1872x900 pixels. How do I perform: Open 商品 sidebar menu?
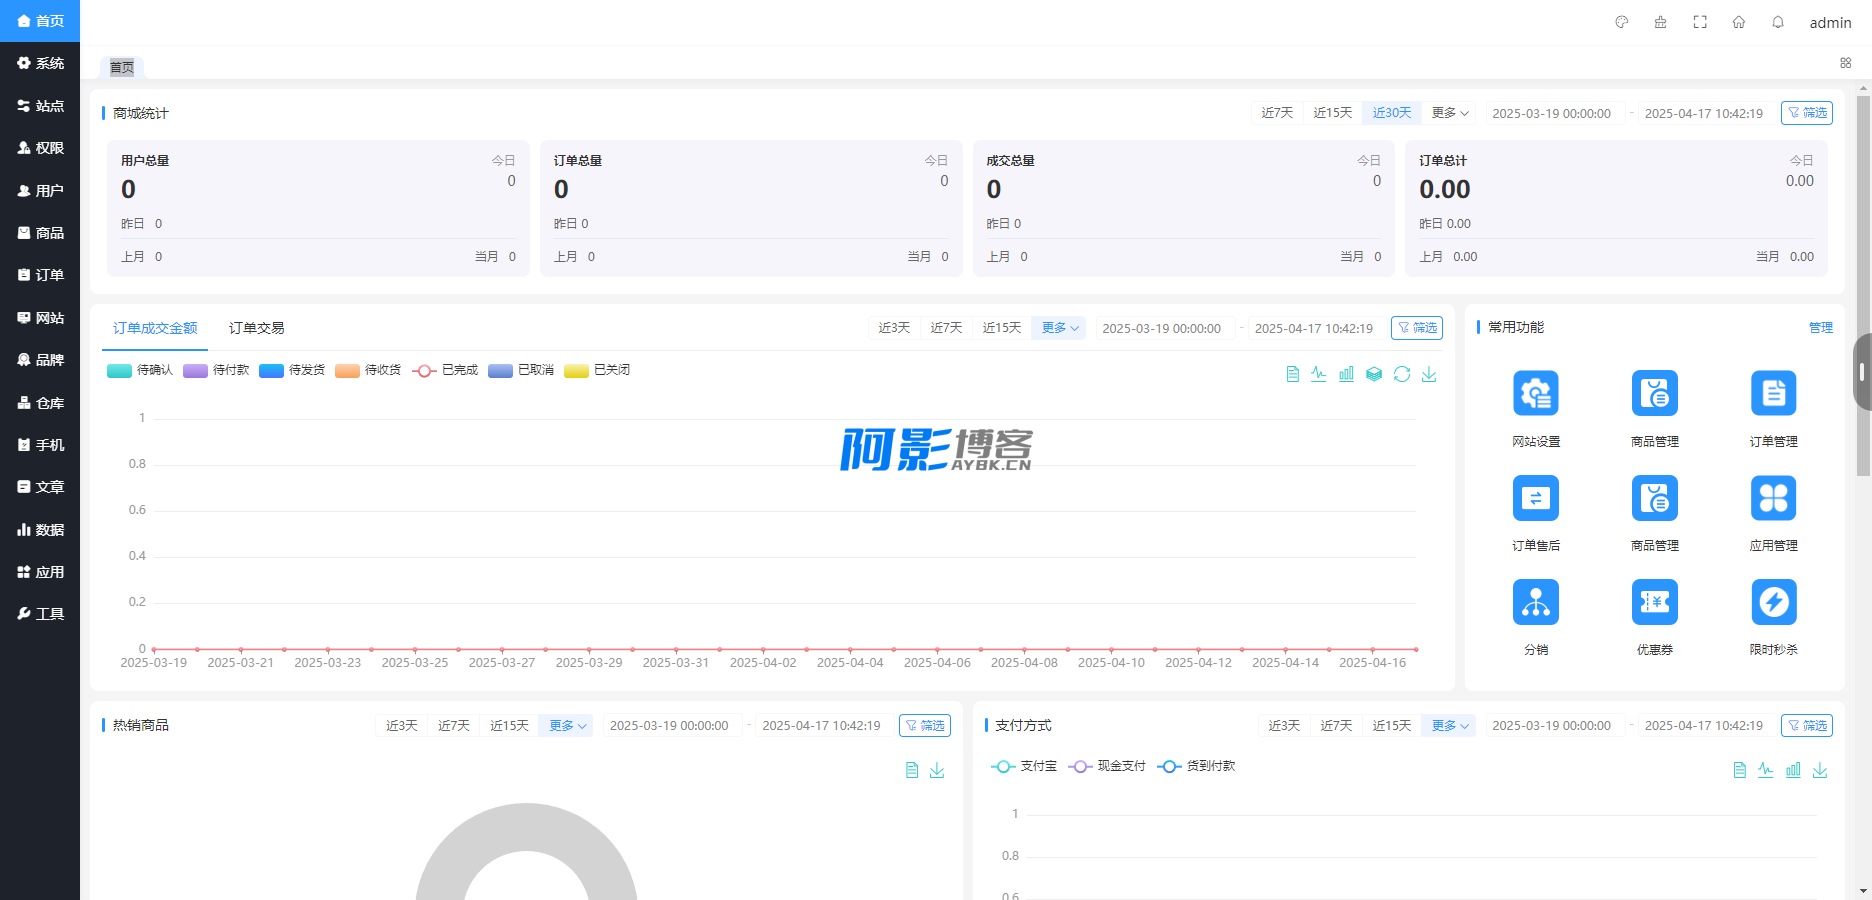(x=40, y=233)
